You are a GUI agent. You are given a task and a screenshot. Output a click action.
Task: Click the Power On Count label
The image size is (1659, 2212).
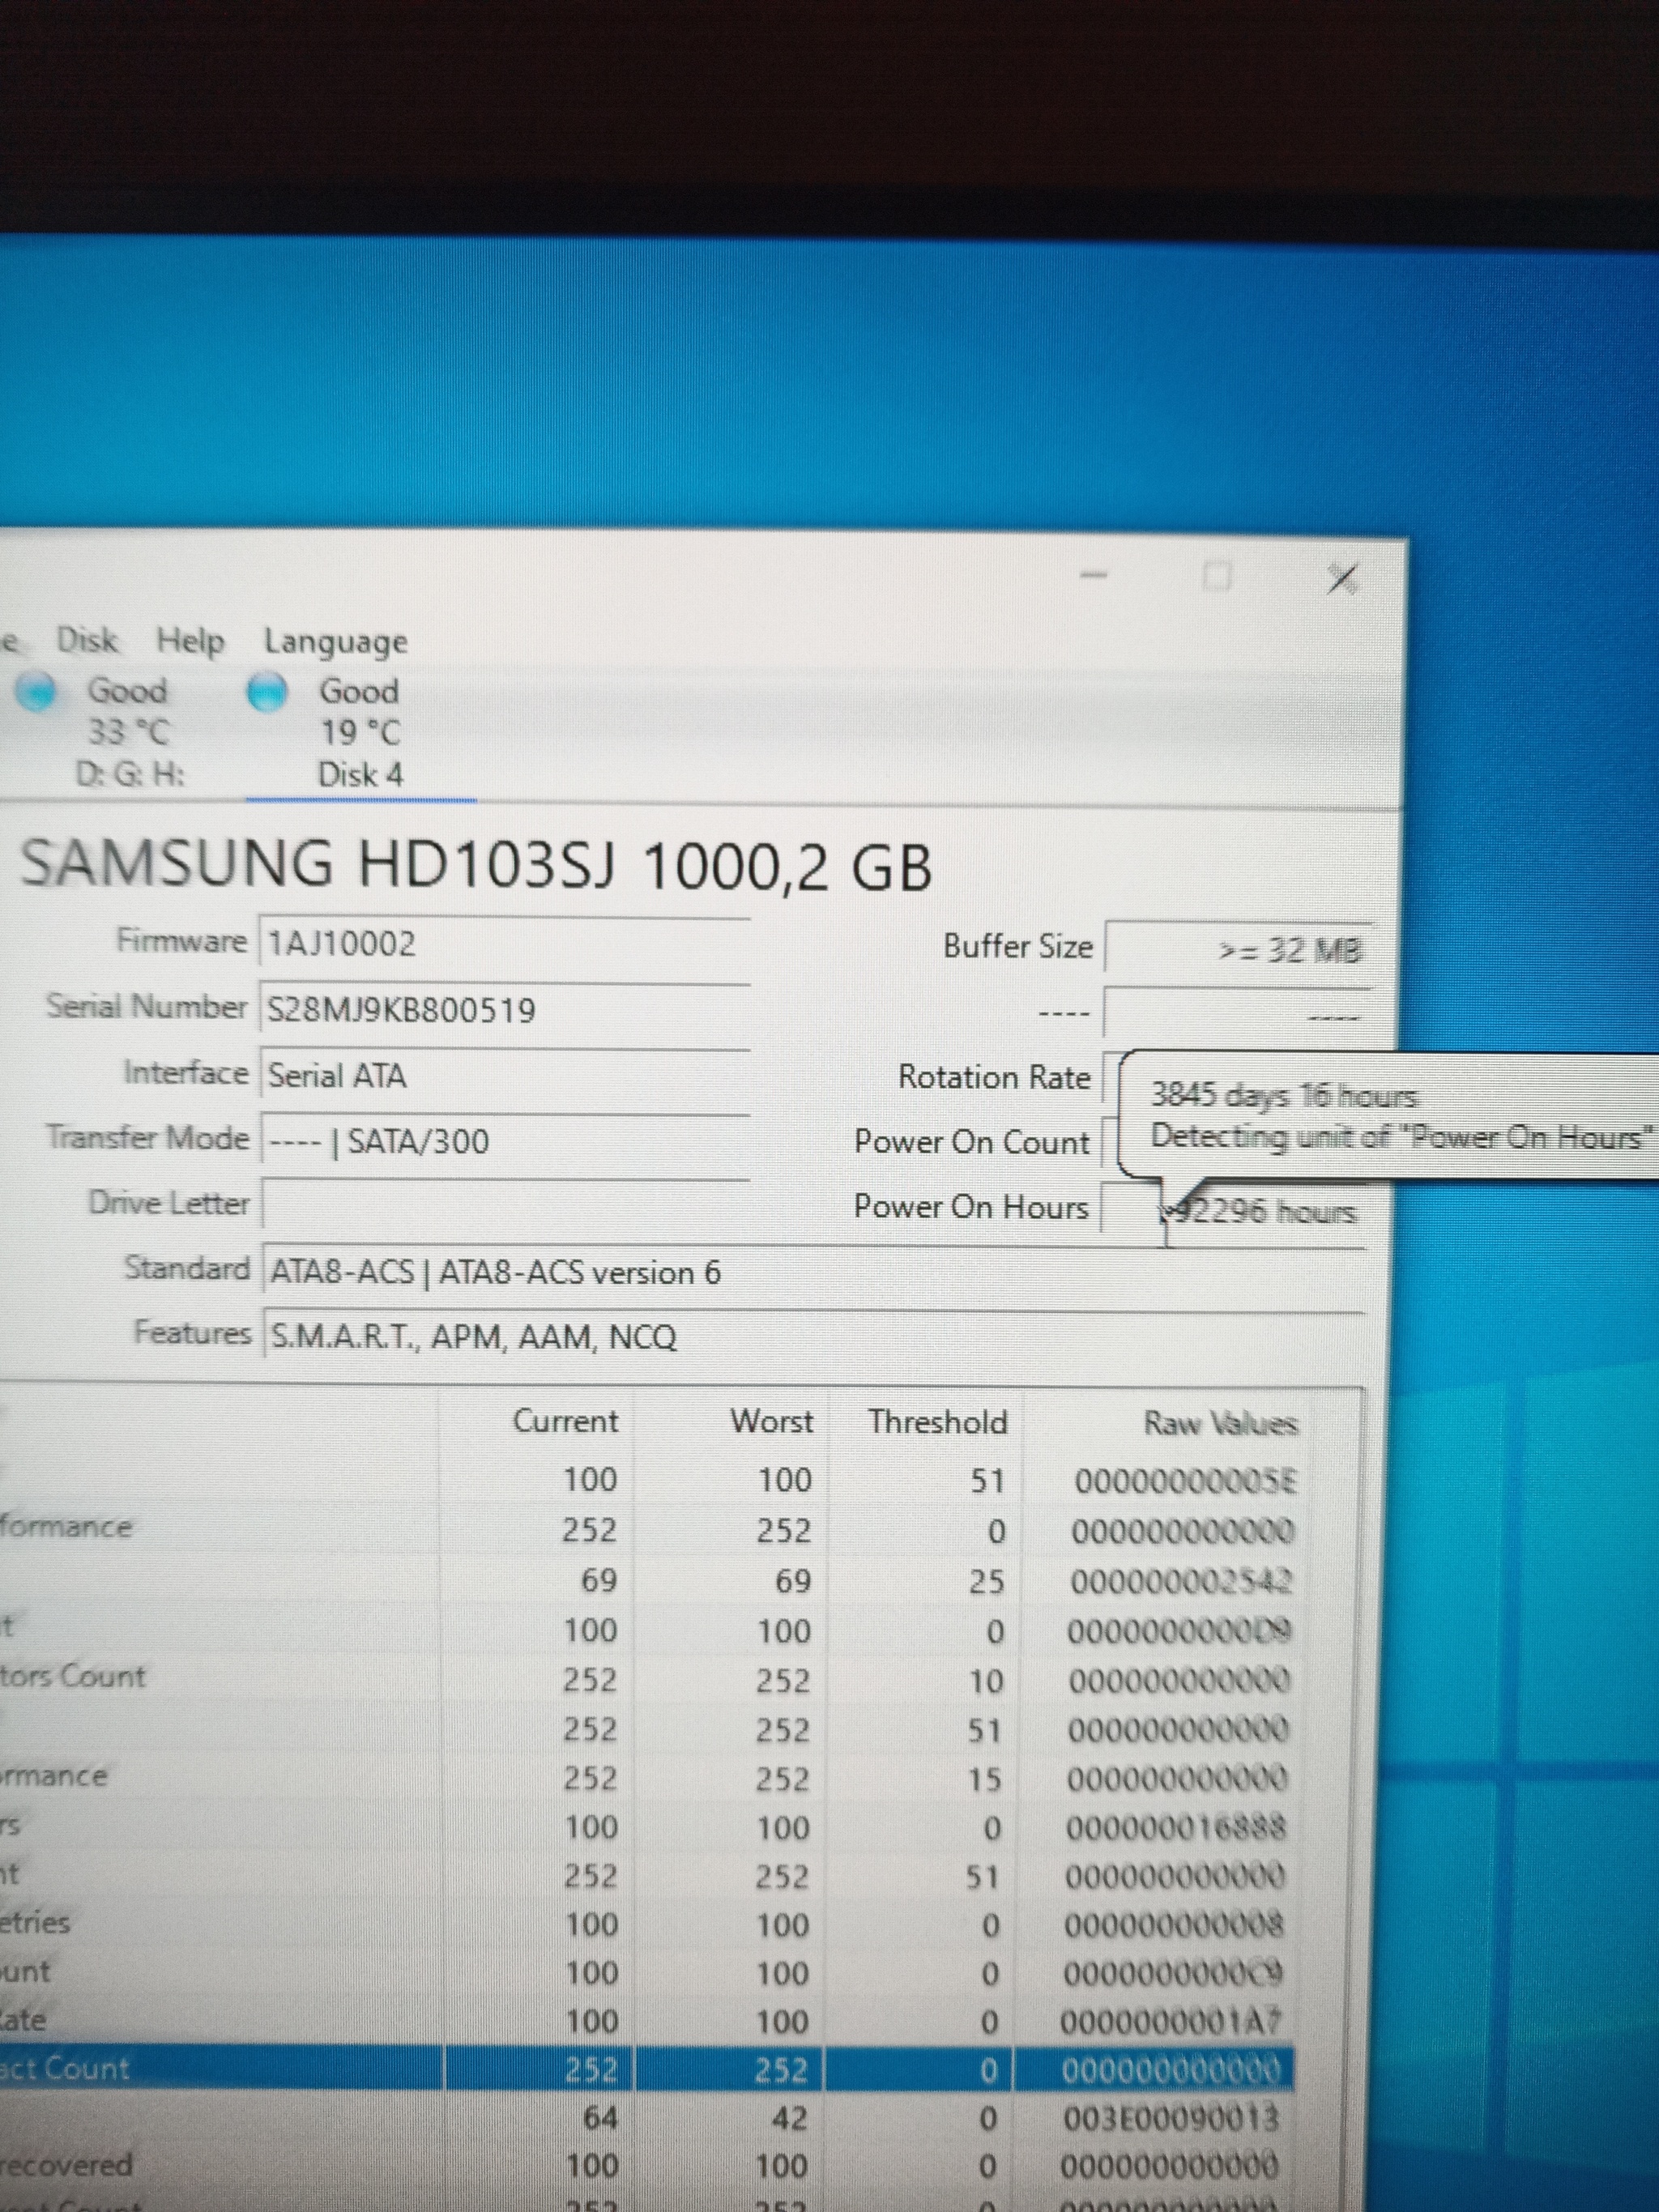pos(971,1142)
